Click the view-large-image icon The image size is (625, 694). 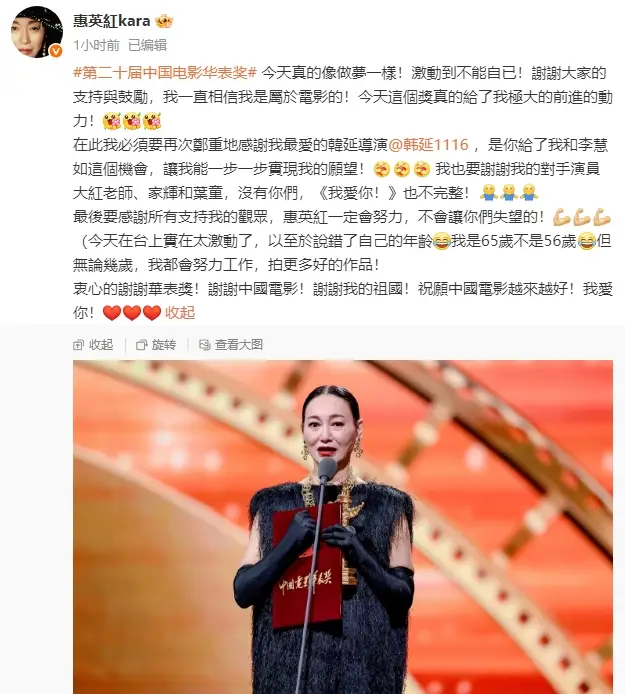click(204, 345)
